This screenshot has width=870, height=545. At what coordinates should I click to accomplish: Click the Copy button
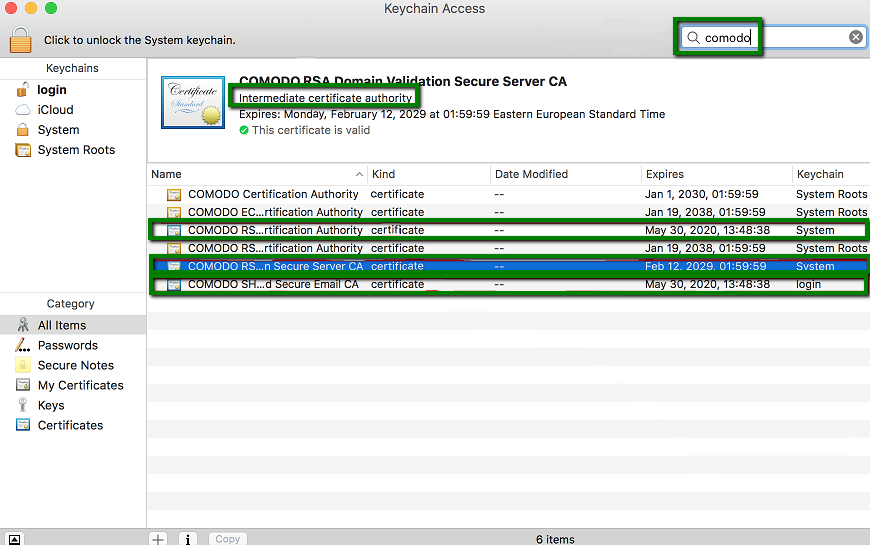coord(227,539)
